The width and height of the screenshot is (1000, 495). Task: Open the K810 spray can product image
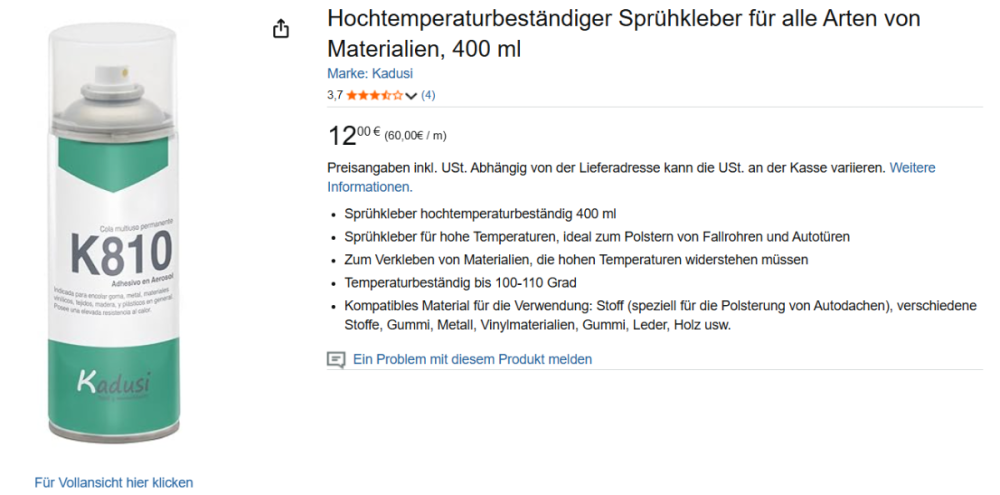114,240
